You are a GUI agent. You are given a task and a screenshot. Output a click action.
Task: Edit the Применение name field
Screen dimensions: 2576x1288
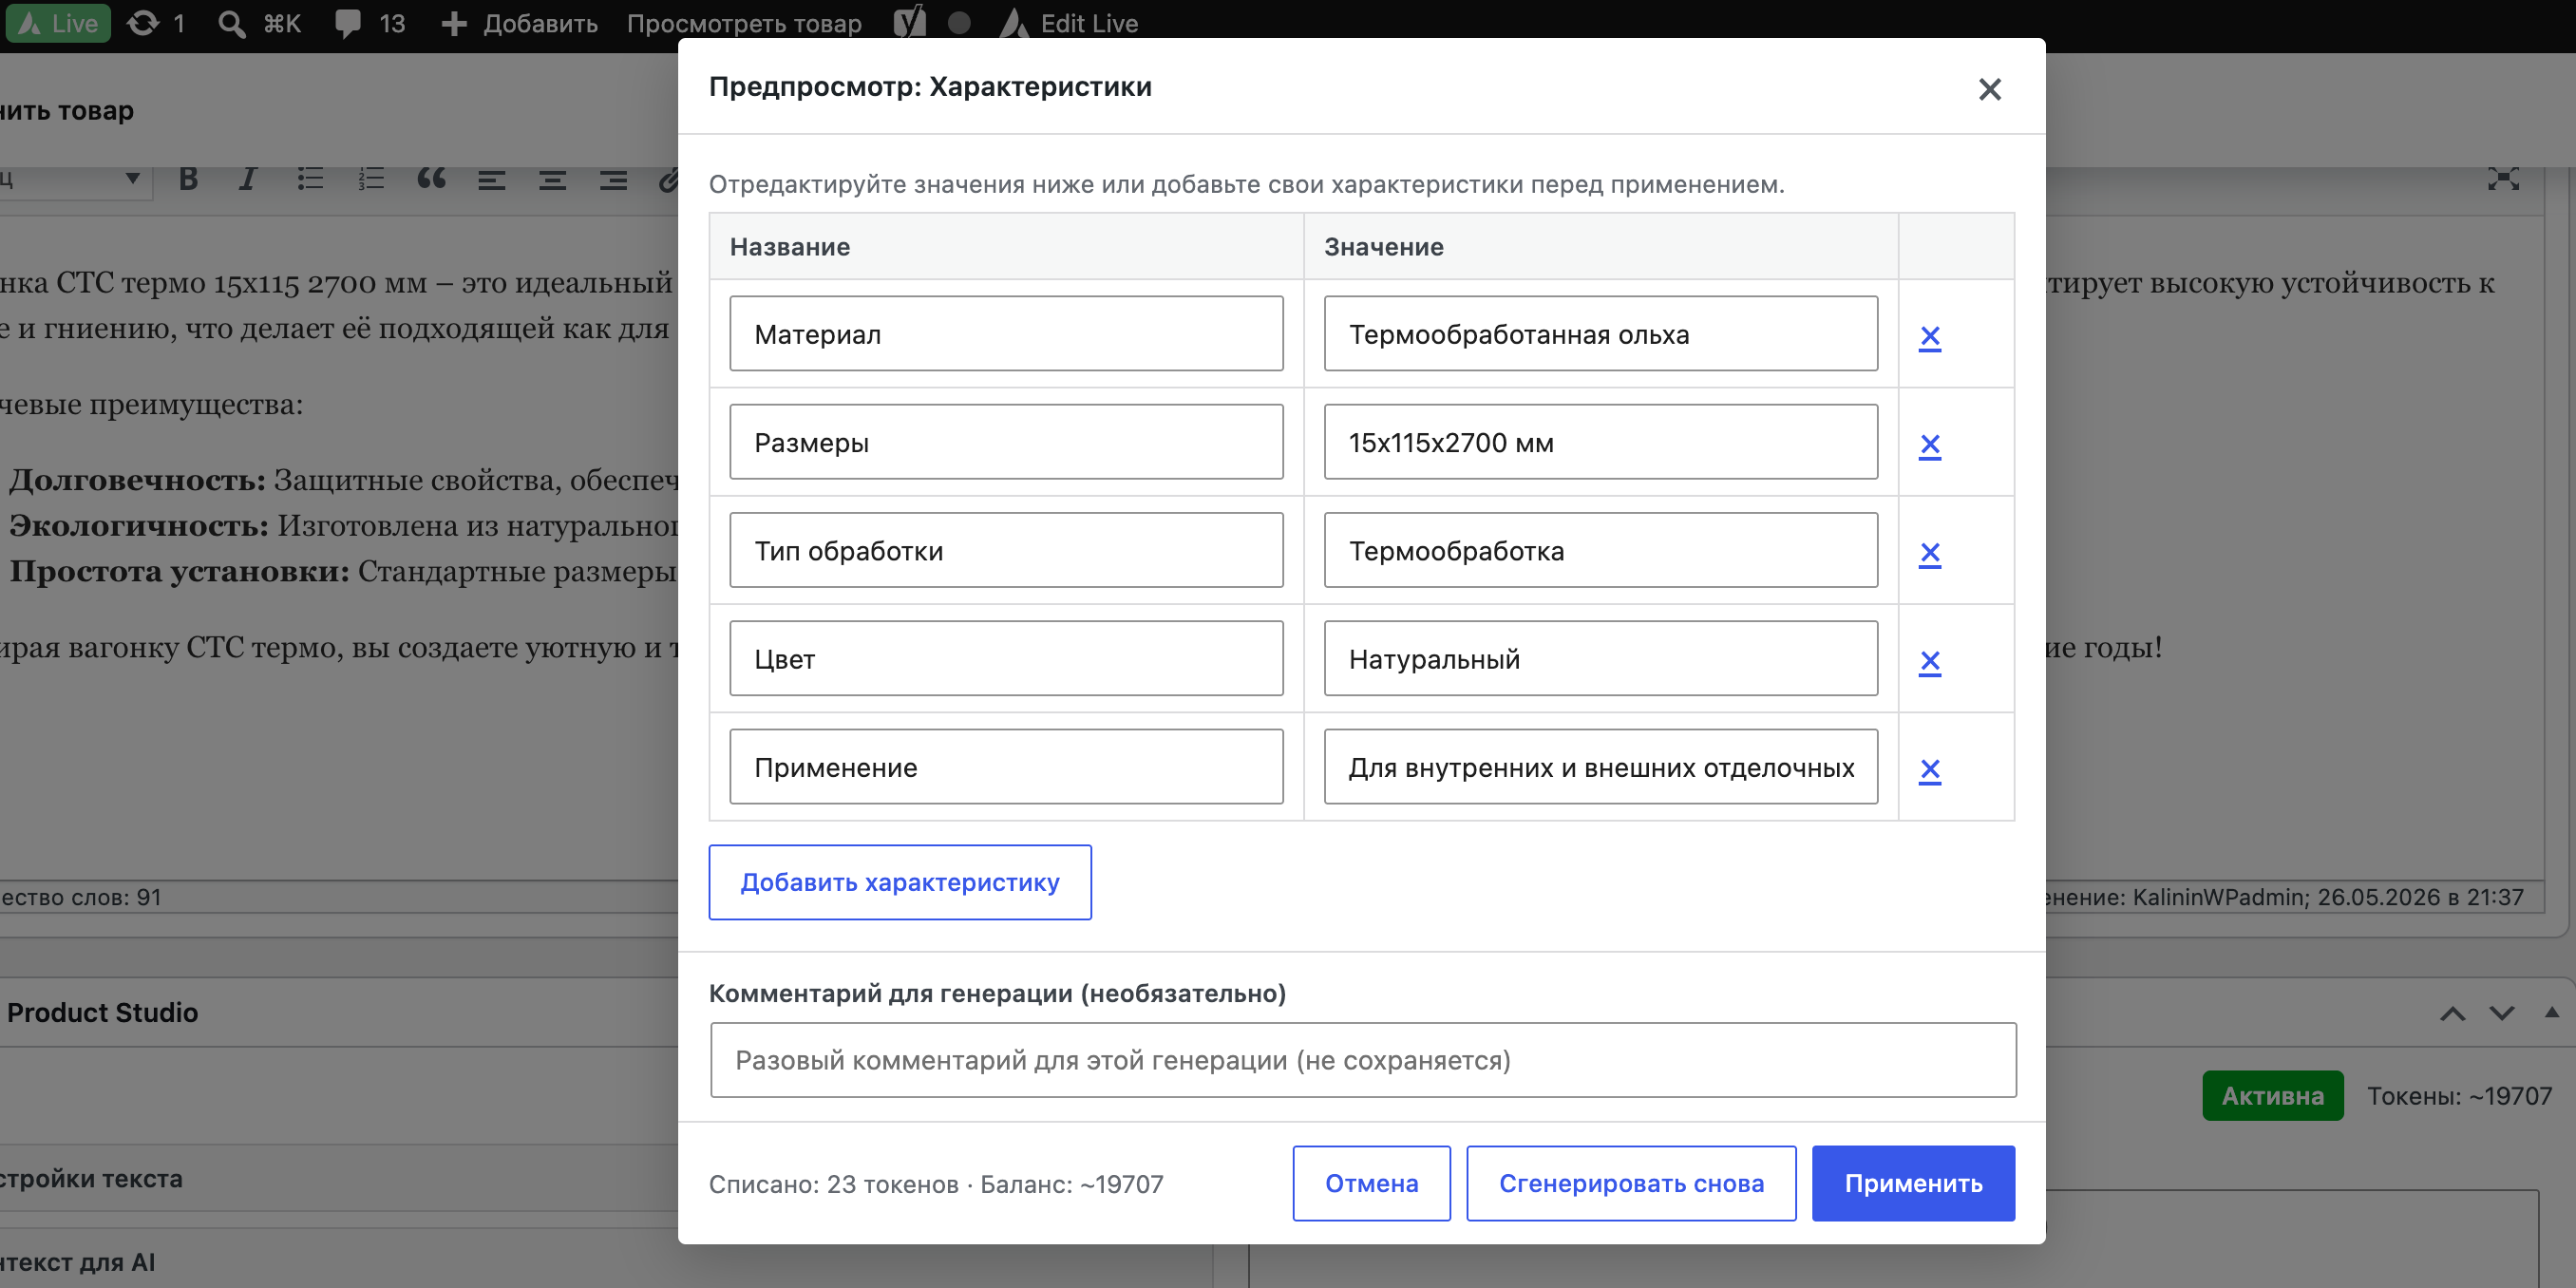pyautogui.click(x=1006, y=766)
